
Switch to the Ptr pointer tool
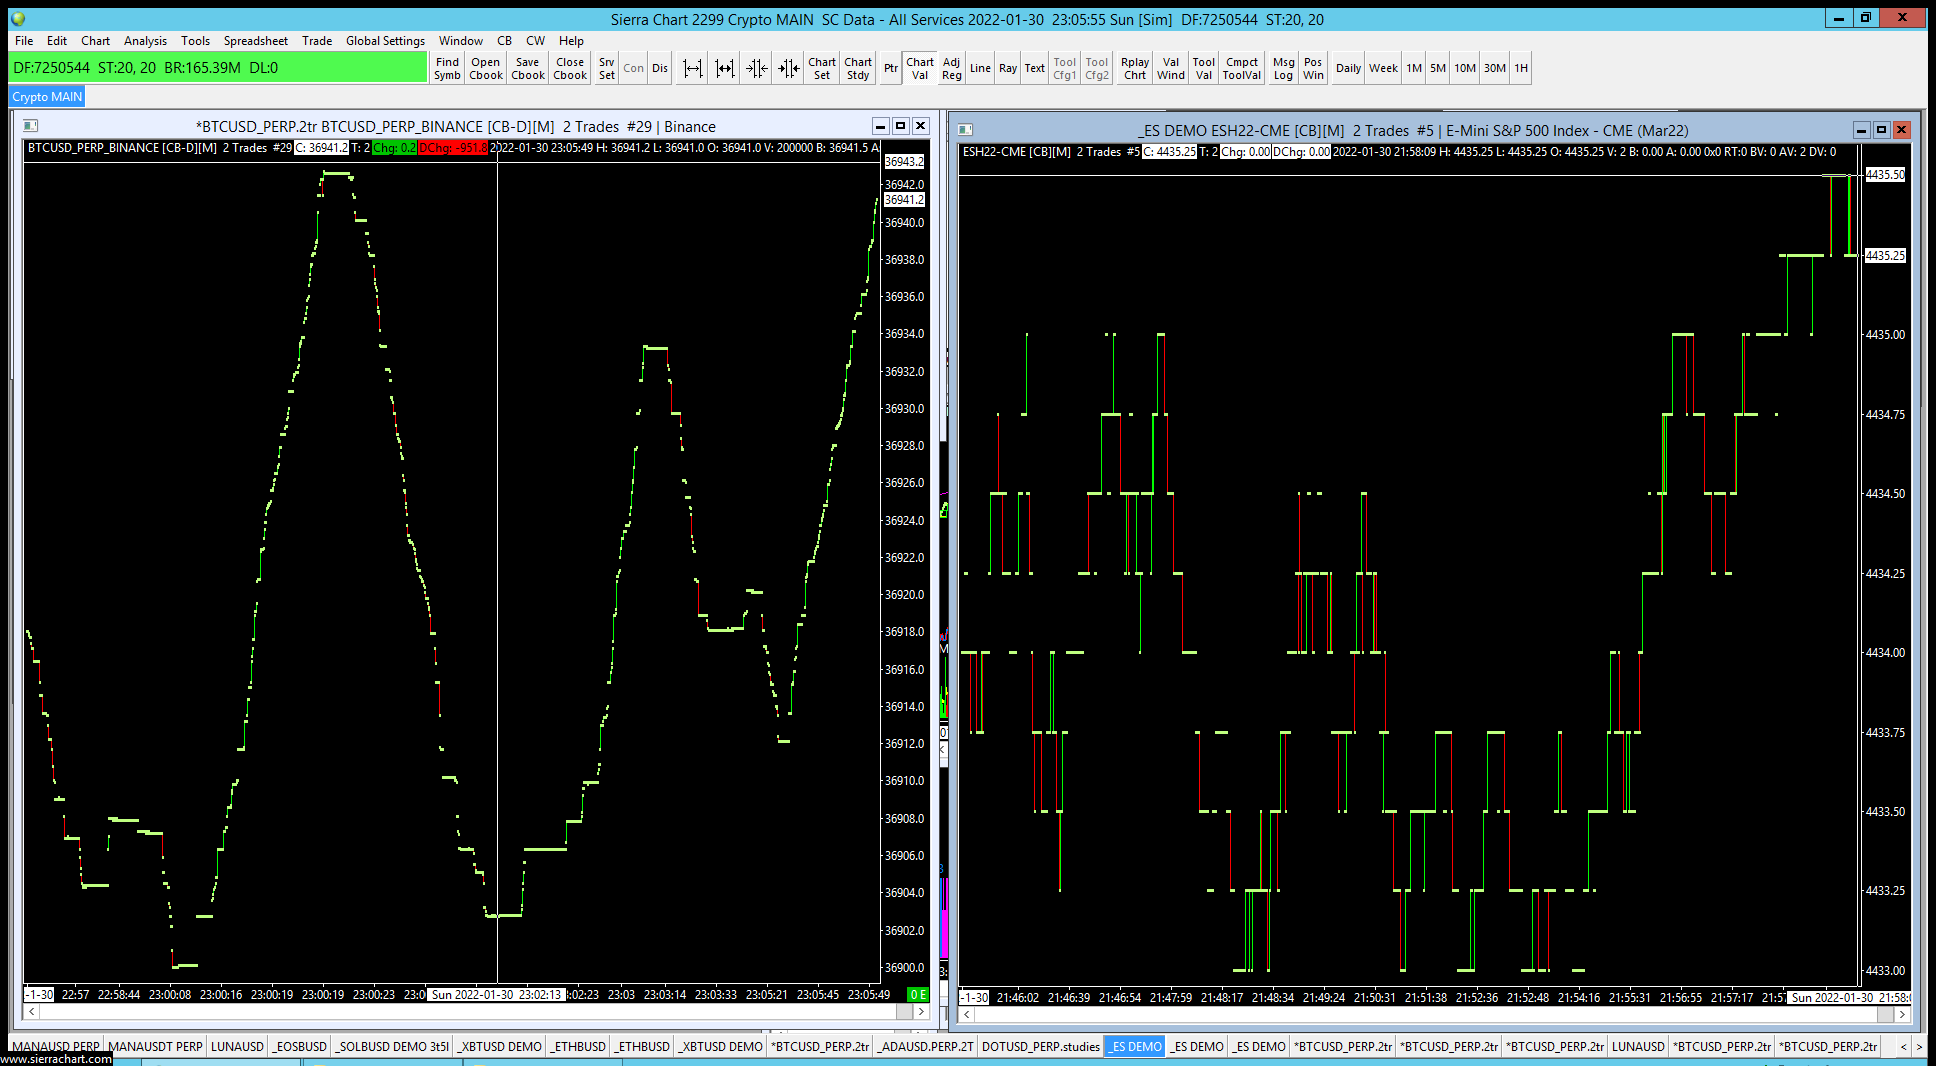(x=890, y=68)
